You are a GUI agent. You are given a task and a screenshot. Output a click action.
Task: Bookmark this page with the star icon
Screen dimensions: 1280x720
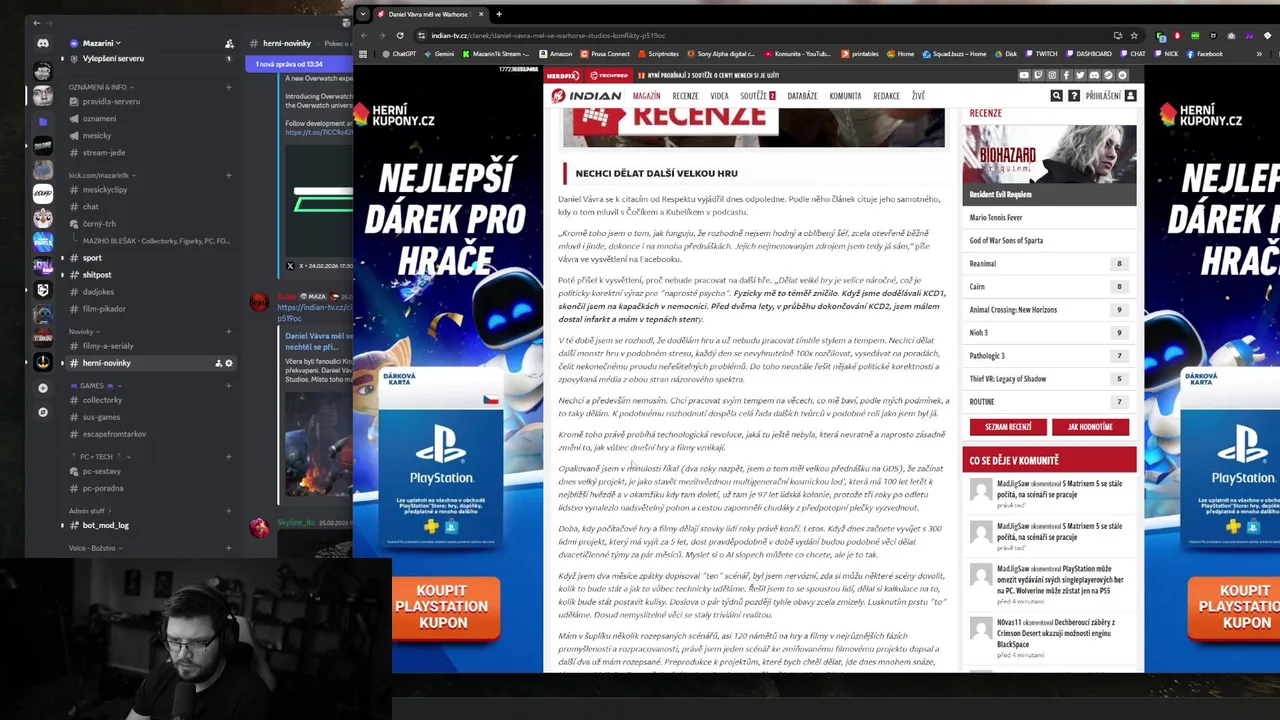click(1134, 35)
